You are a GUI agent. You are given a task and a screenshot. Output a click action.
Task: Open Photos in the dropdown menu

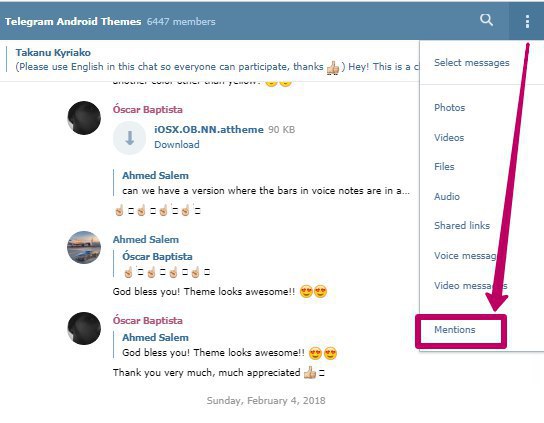[449, 108]
